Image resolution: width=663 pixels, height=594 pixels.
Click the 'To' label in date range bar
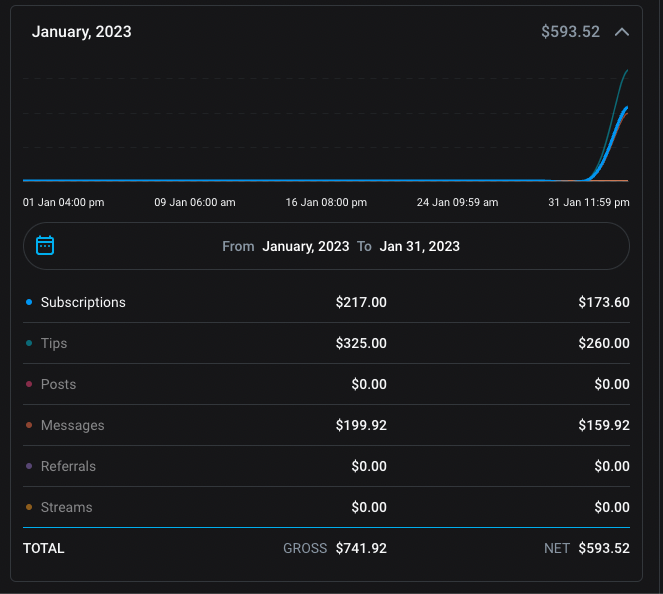tap(364, 246)
